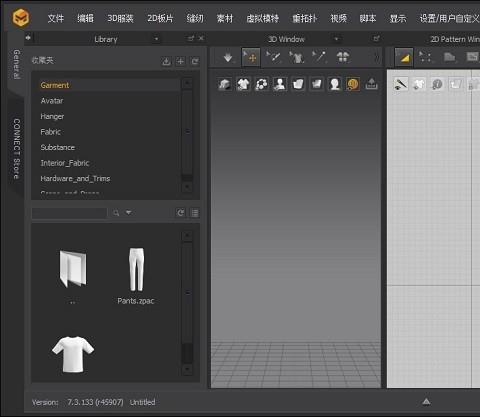Select Avatar in favorites list
Viewport: 480px width, 417px height.
click(52, 101)
